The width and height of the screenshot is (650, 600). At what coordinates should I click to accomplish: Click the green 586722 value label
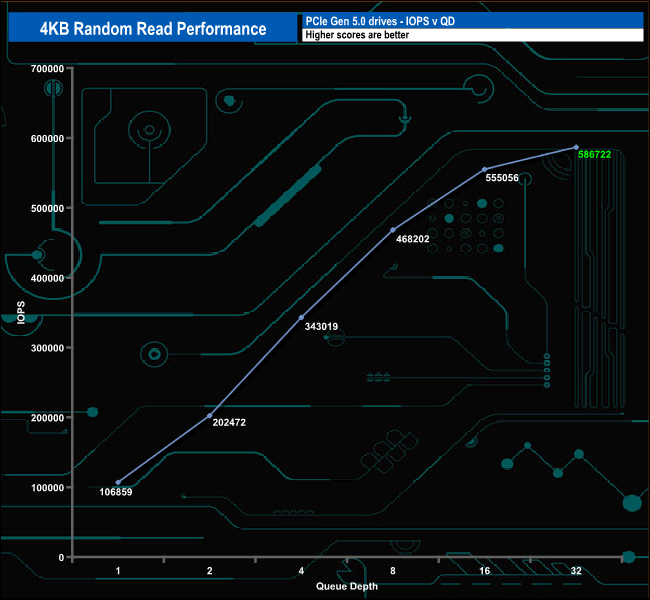[x=601, y=156]
